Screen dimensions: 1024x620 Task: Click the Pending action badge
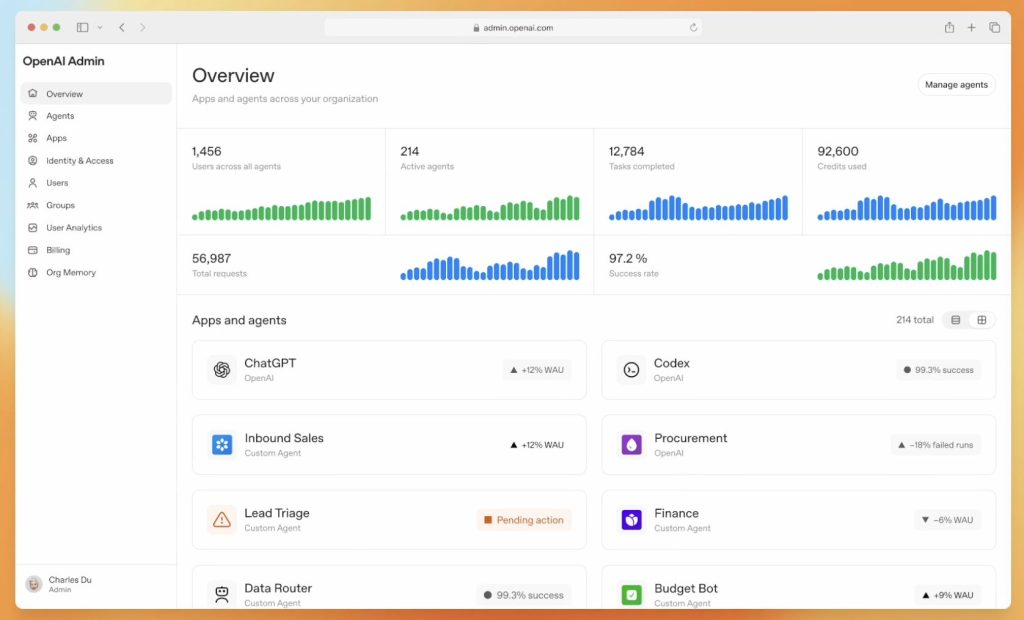(523, 520)
